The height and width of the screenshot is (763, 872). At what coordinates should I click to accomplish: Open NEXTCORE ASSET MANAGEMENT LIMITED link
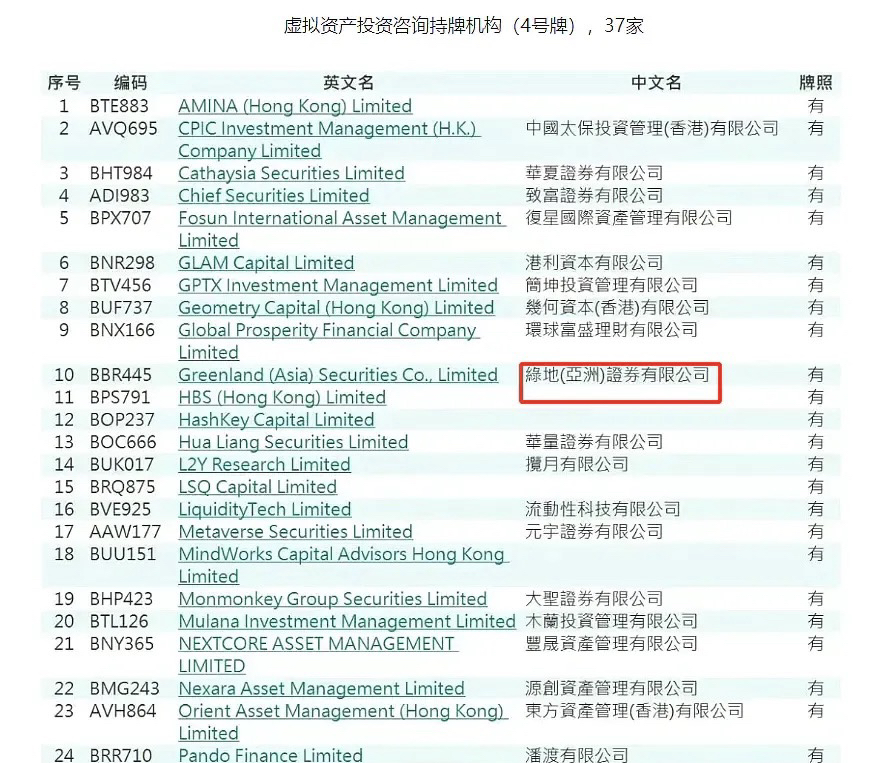[318, 655]
